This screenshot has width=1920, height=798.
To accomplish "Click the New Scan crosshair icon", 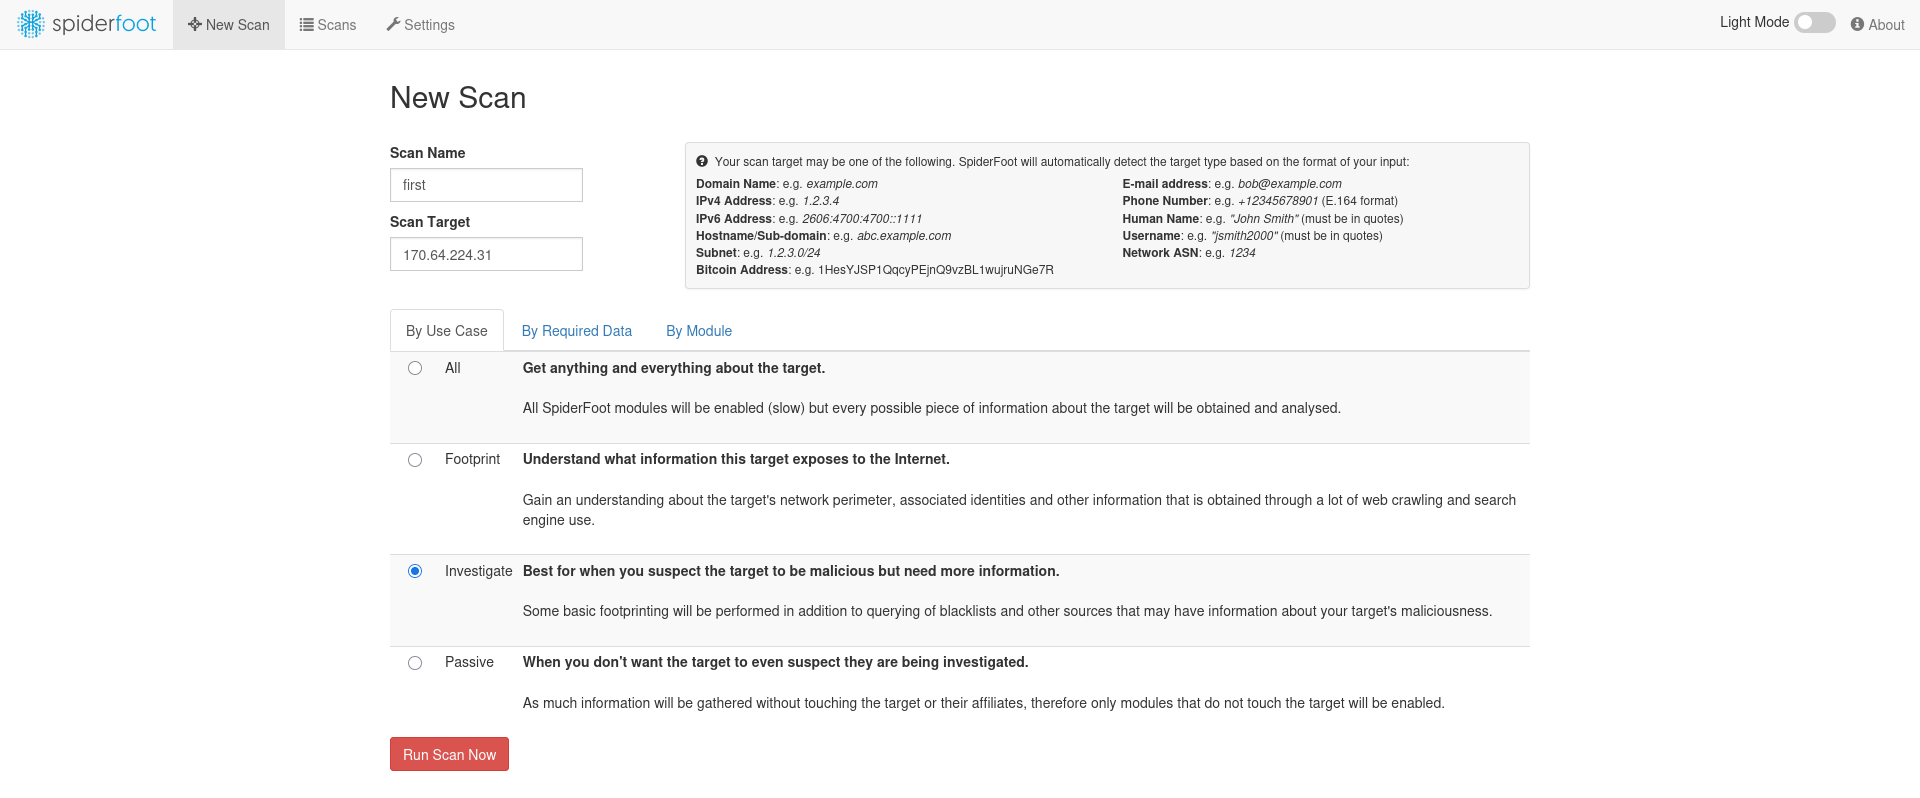I will pyautogui.click(x=194, y=24).
